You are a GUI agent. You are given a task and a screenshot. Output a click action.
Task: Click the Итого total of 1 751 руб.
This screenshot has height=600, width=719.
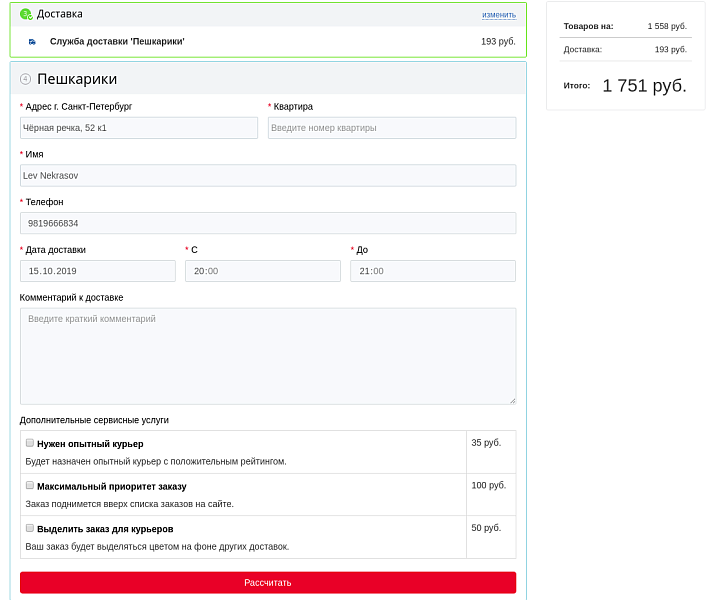coord(644,86)
